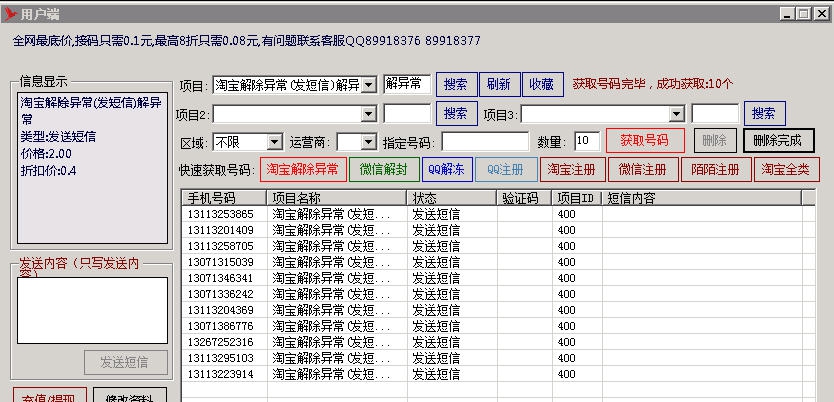Click the 项目2 keyword input field

tap(407, 114)
